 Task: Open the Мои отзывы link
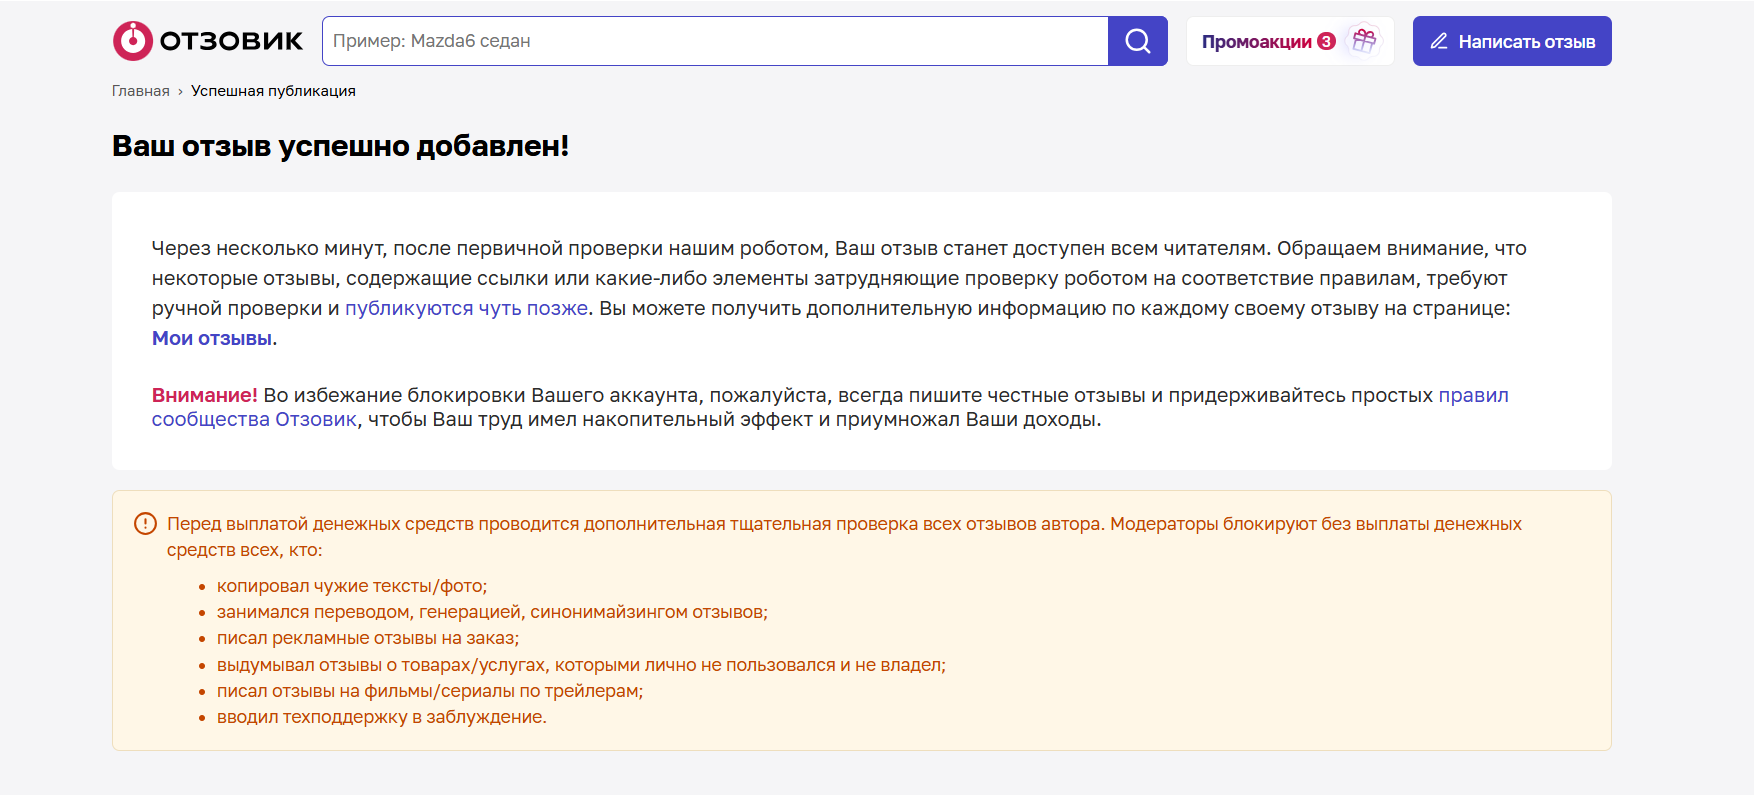tap(212, 338)
